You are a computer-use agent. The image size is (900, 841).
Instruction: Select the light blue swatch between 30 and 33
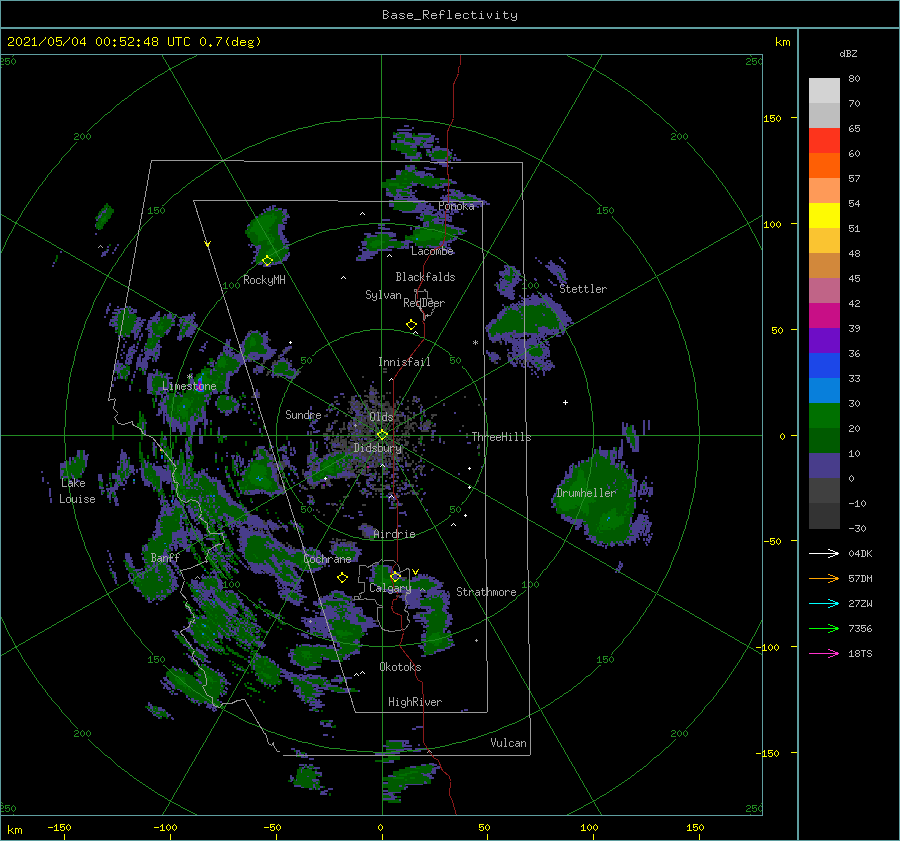point(824,391)
